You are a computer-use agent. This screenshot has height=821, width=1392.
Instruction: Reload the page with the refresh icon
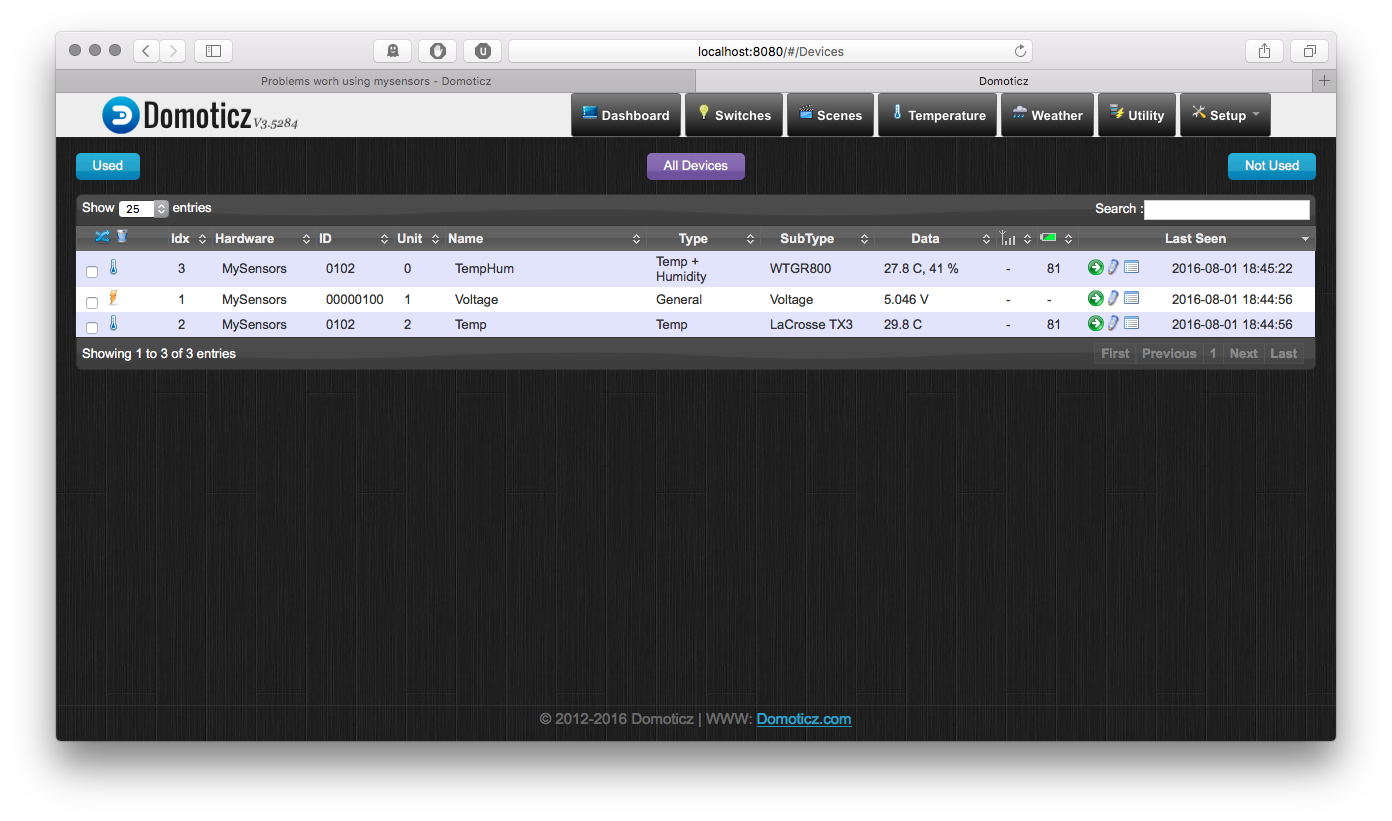point(1020,51)
